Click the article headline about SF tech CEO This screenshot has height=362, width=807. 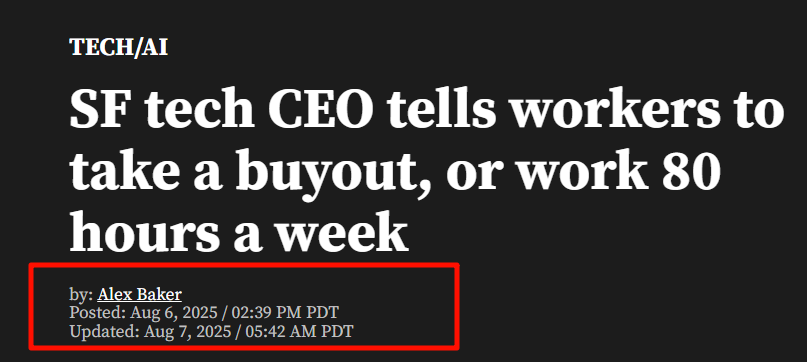pyautogui.click(x=427, y=173)
